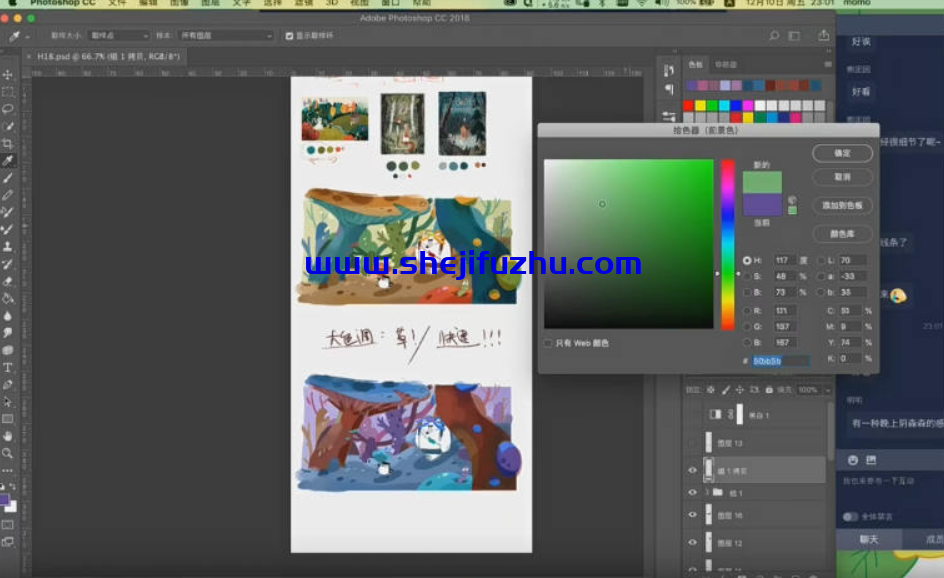Select the 图层 13 layer row

pos(756,443)
